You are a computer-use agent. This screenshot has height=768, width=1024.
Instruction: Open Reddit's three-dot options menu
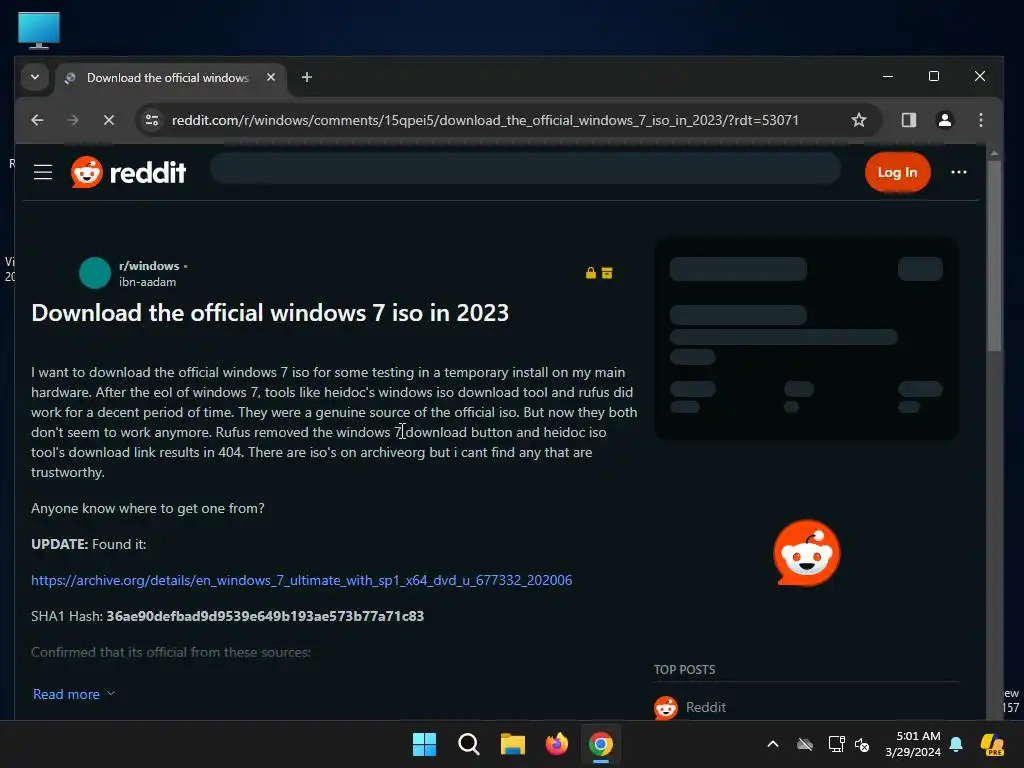coord(959,172)
